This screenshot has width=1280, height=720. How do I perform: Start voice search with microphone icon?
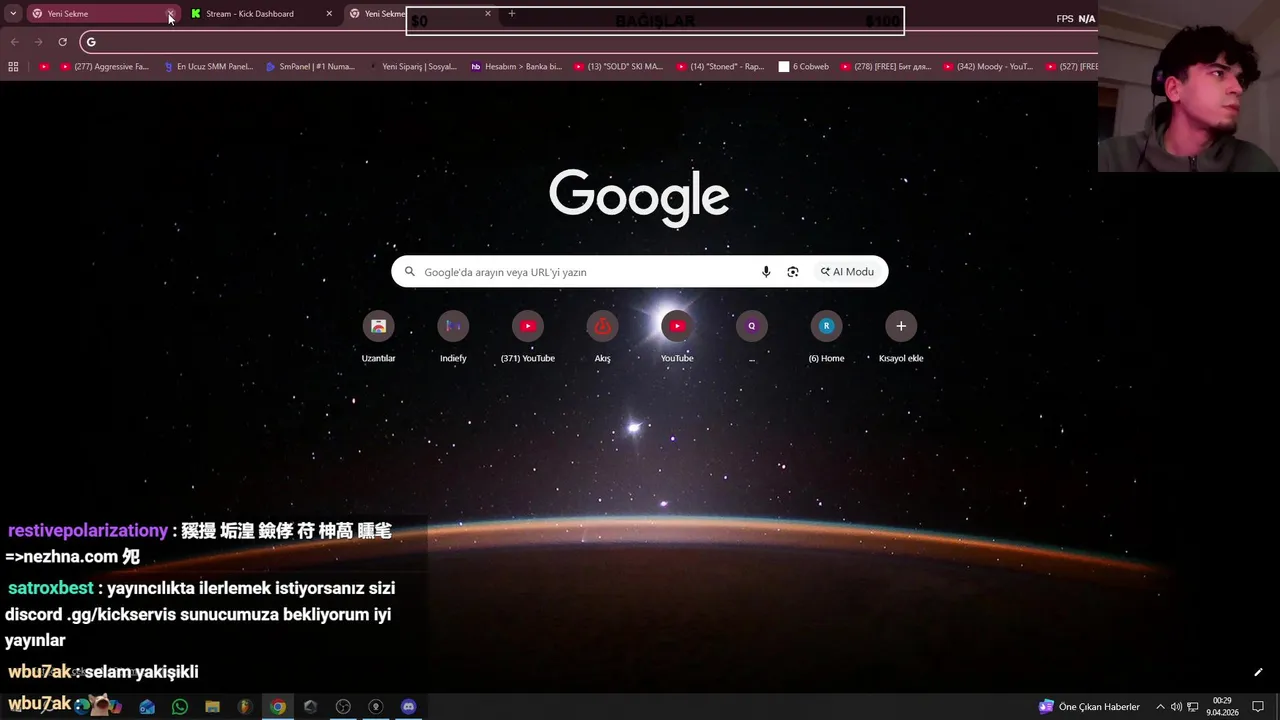click(x=766, y=272)
